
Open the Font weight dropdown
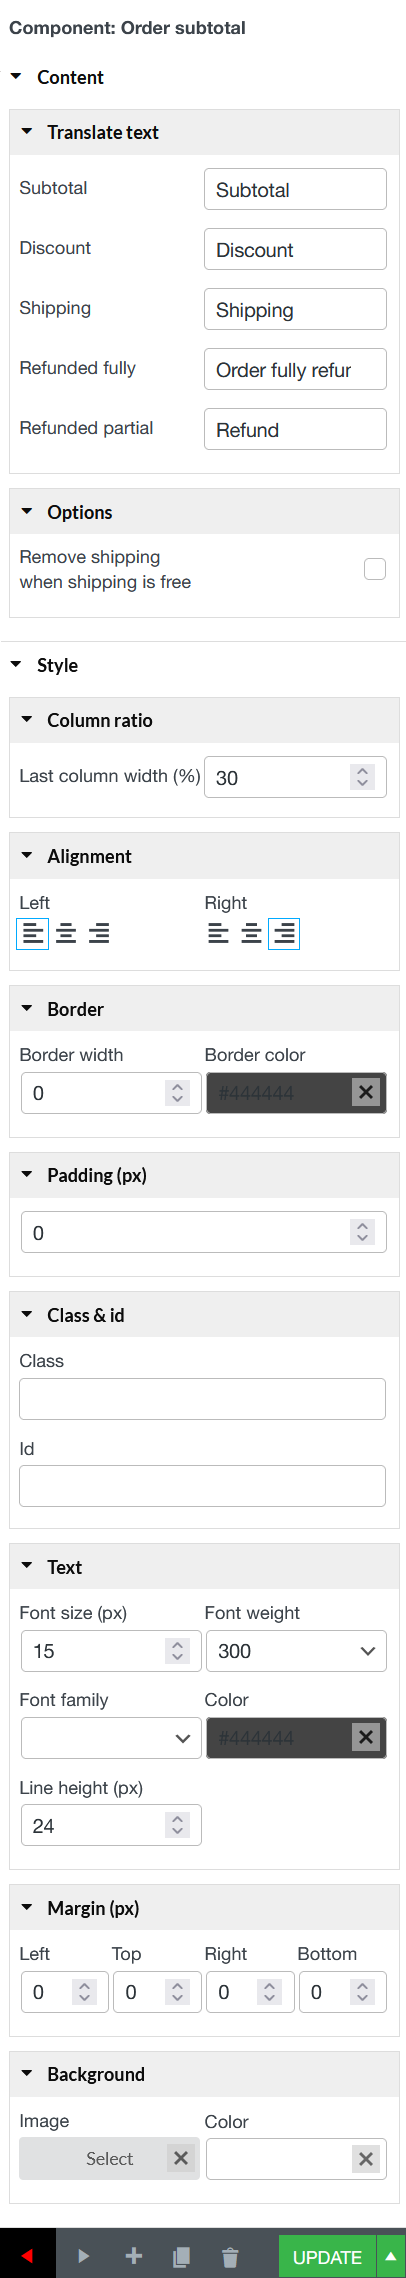pyautogui.click(x=296, y=1651)
